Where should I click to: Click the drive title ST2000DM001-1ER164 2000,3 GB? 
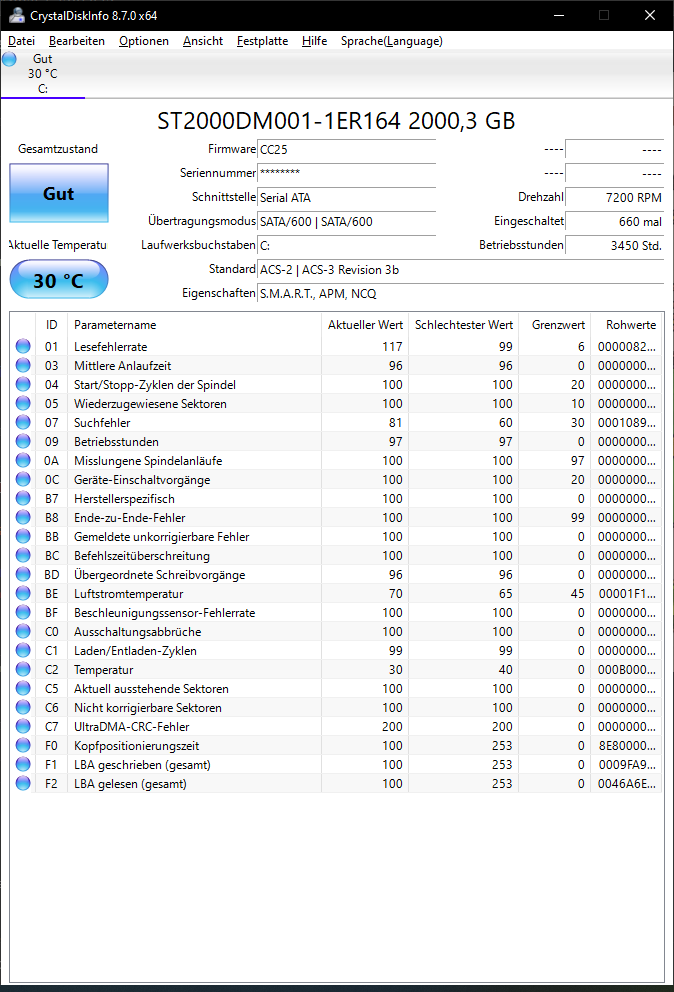pos(336,121)
